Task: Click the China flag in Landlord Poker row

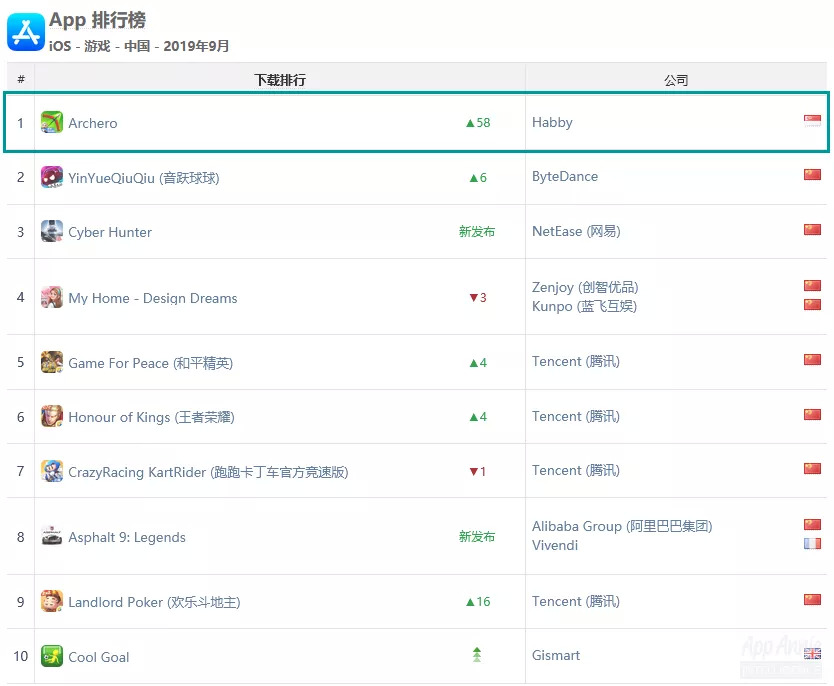Action: point(812,599)
